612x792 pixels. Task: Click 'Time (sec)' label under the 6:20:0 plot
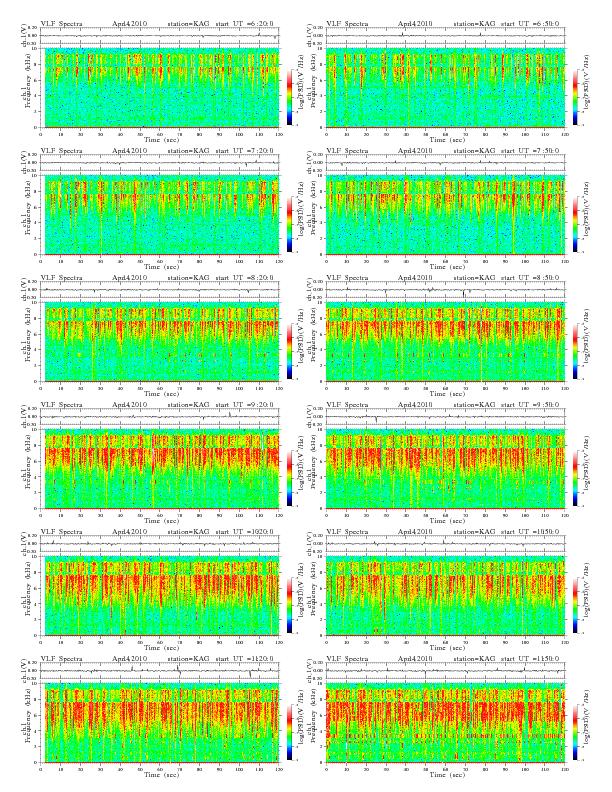coord(161,139)
